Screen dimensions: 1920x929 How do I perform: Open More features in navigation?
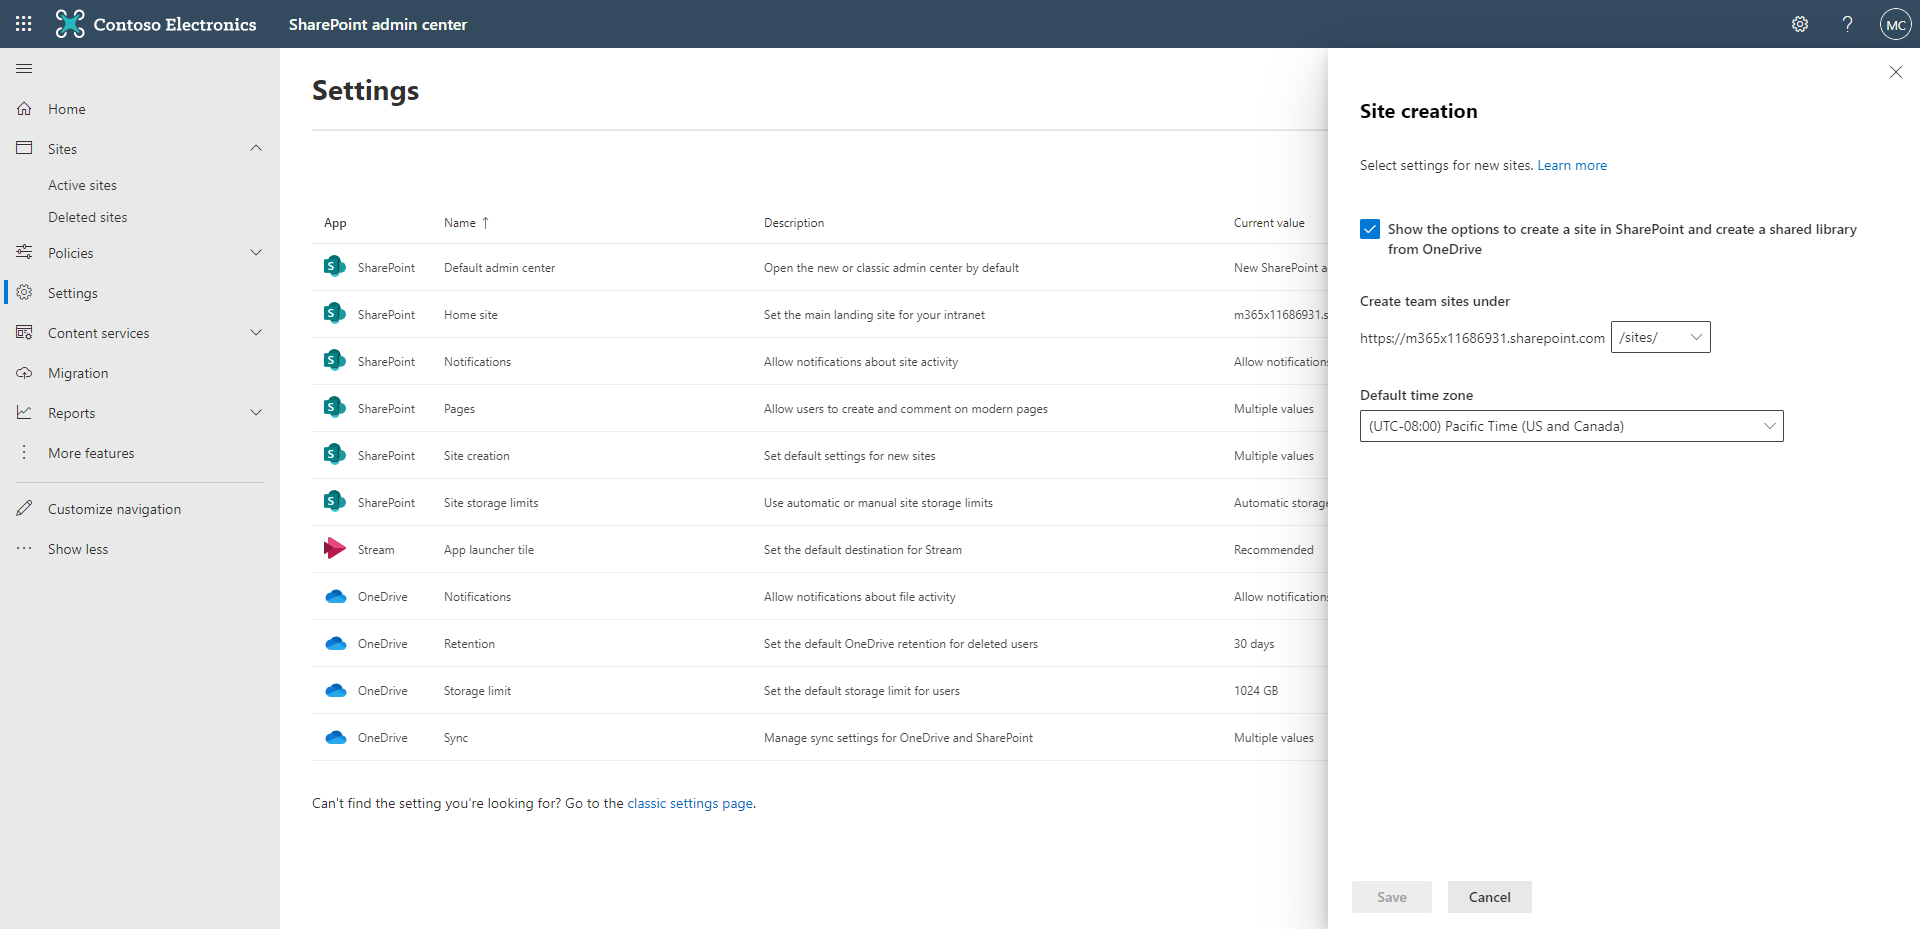tap(91, 453)
